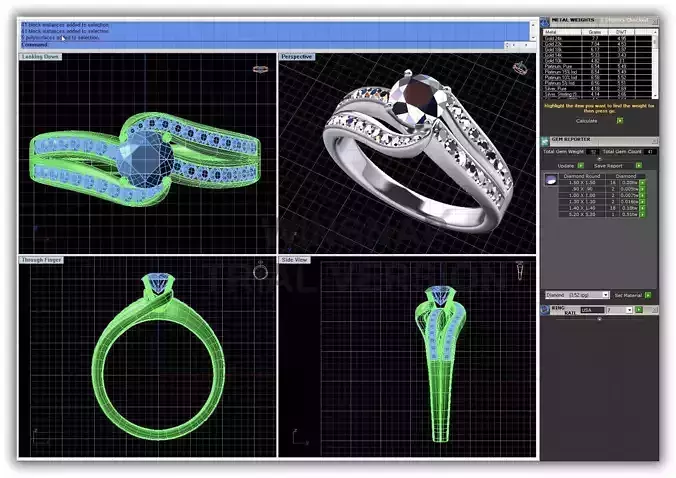Select gems via 1.00 X 1.00 row arrow

coord(642,196)
